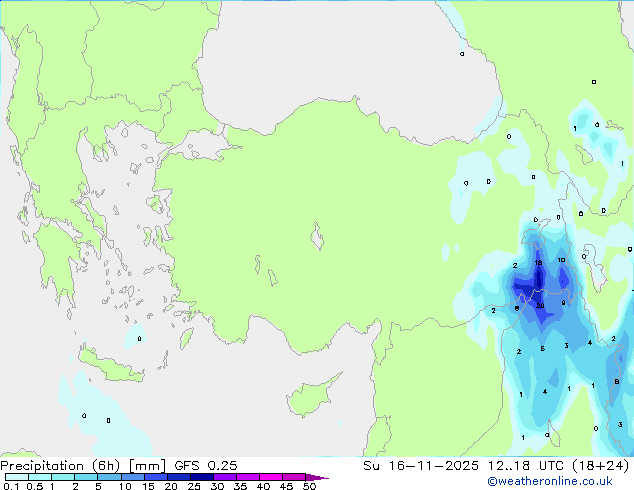The width and height of the screenshot is (634, 490).
Task: Click the '[mm]' unit label
Action: (x=147, y=466)
